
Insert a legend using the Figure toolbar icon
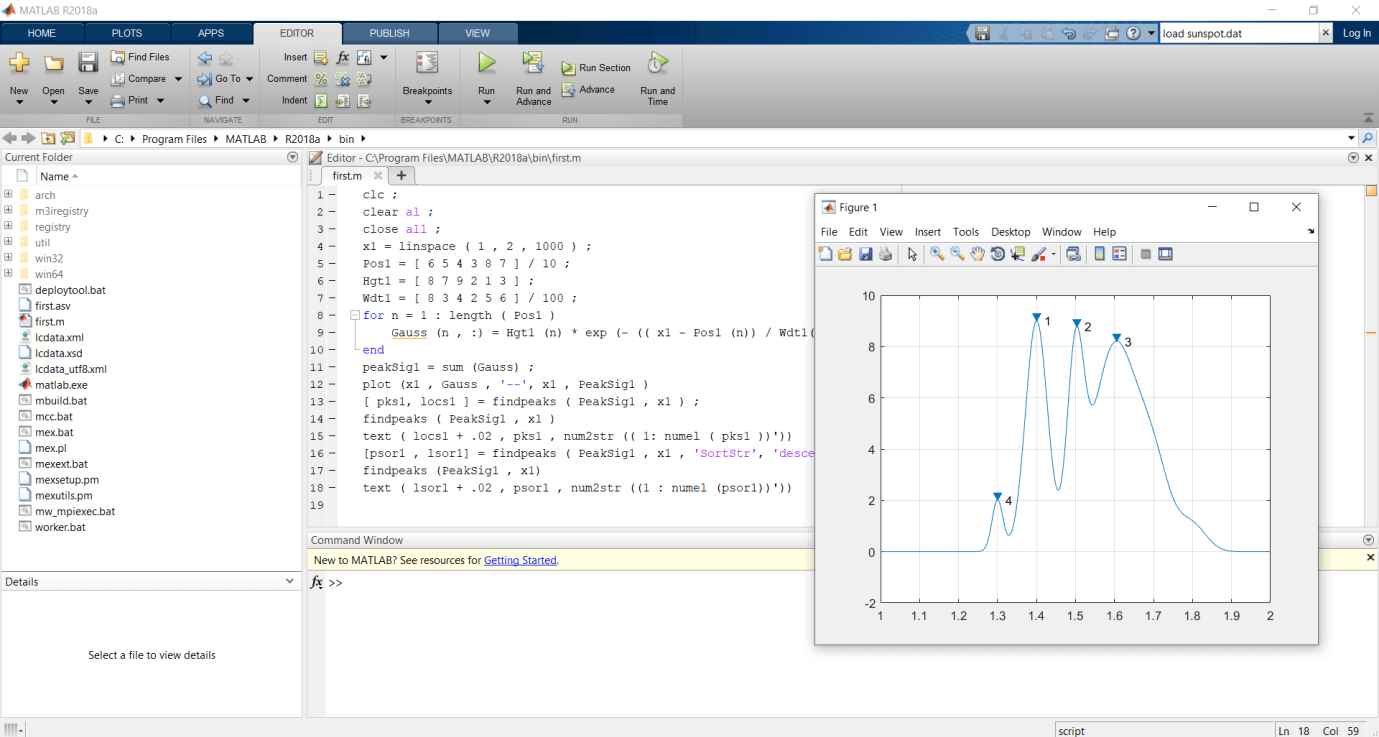[x=1119, y=254]
